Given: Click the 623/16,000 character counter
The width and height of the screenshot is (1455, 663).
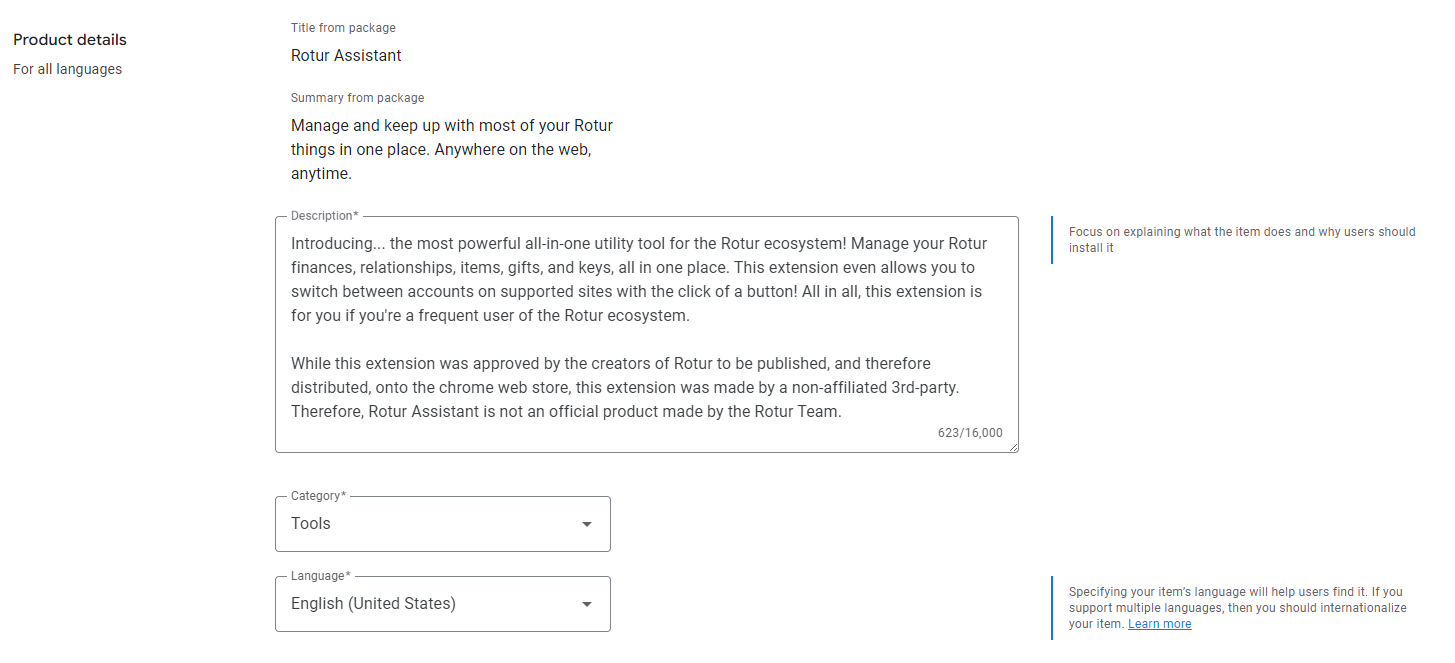Looking at the screenshot, I should click(970, 433).
